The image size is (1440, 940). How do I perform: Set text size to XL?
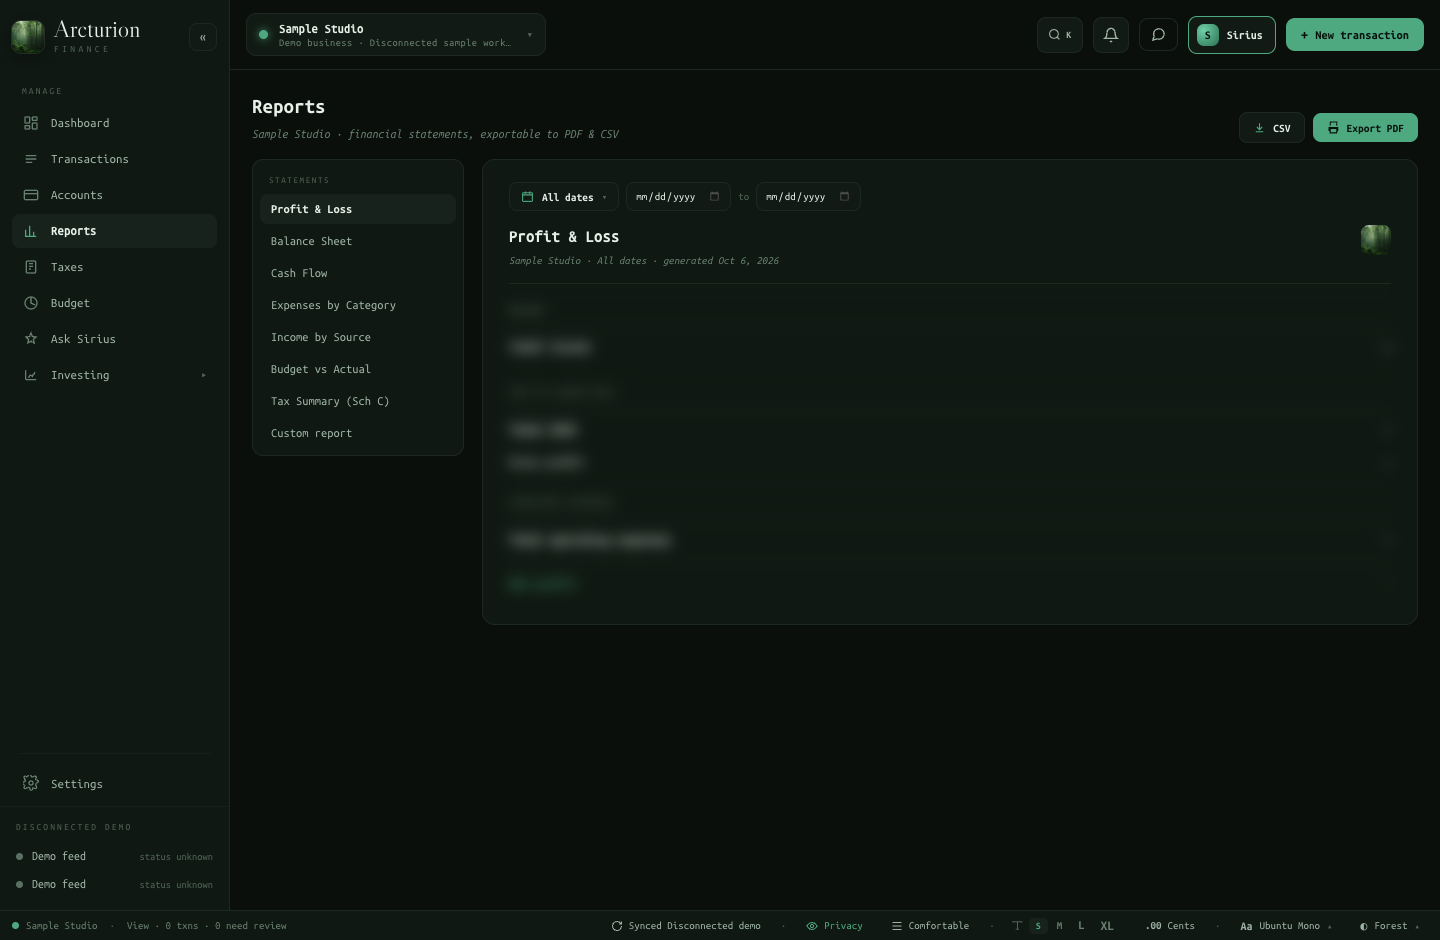click(1107, 926)
